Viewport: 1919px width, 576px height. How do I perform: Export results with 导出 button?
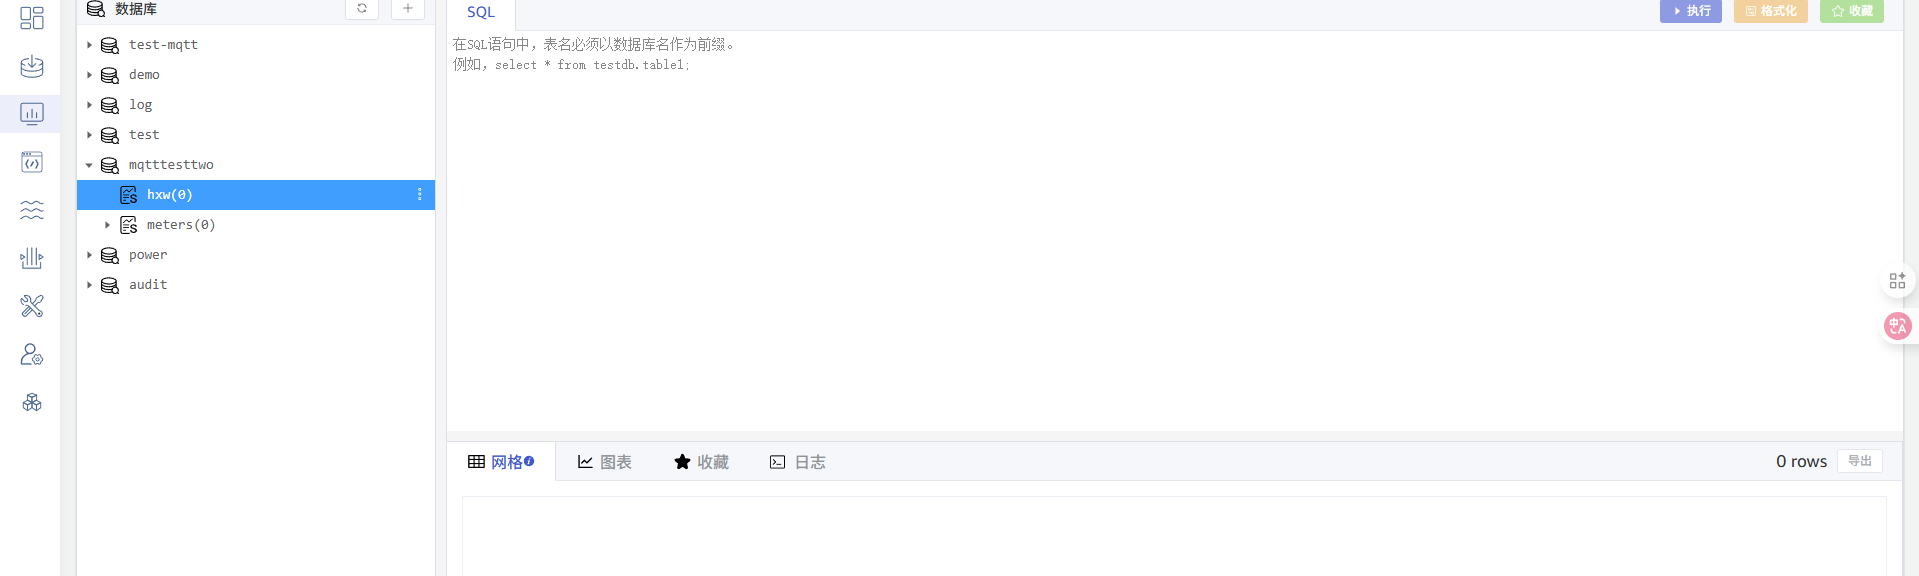point(1860,461)
